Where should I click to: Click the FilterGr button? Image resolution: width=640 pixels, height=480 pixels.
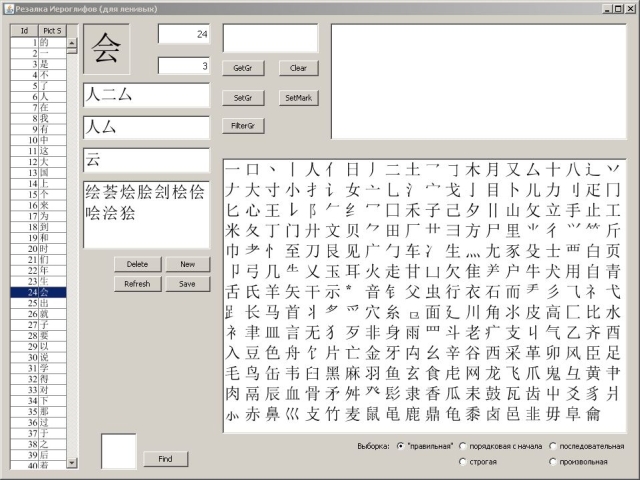coord(243,126)
